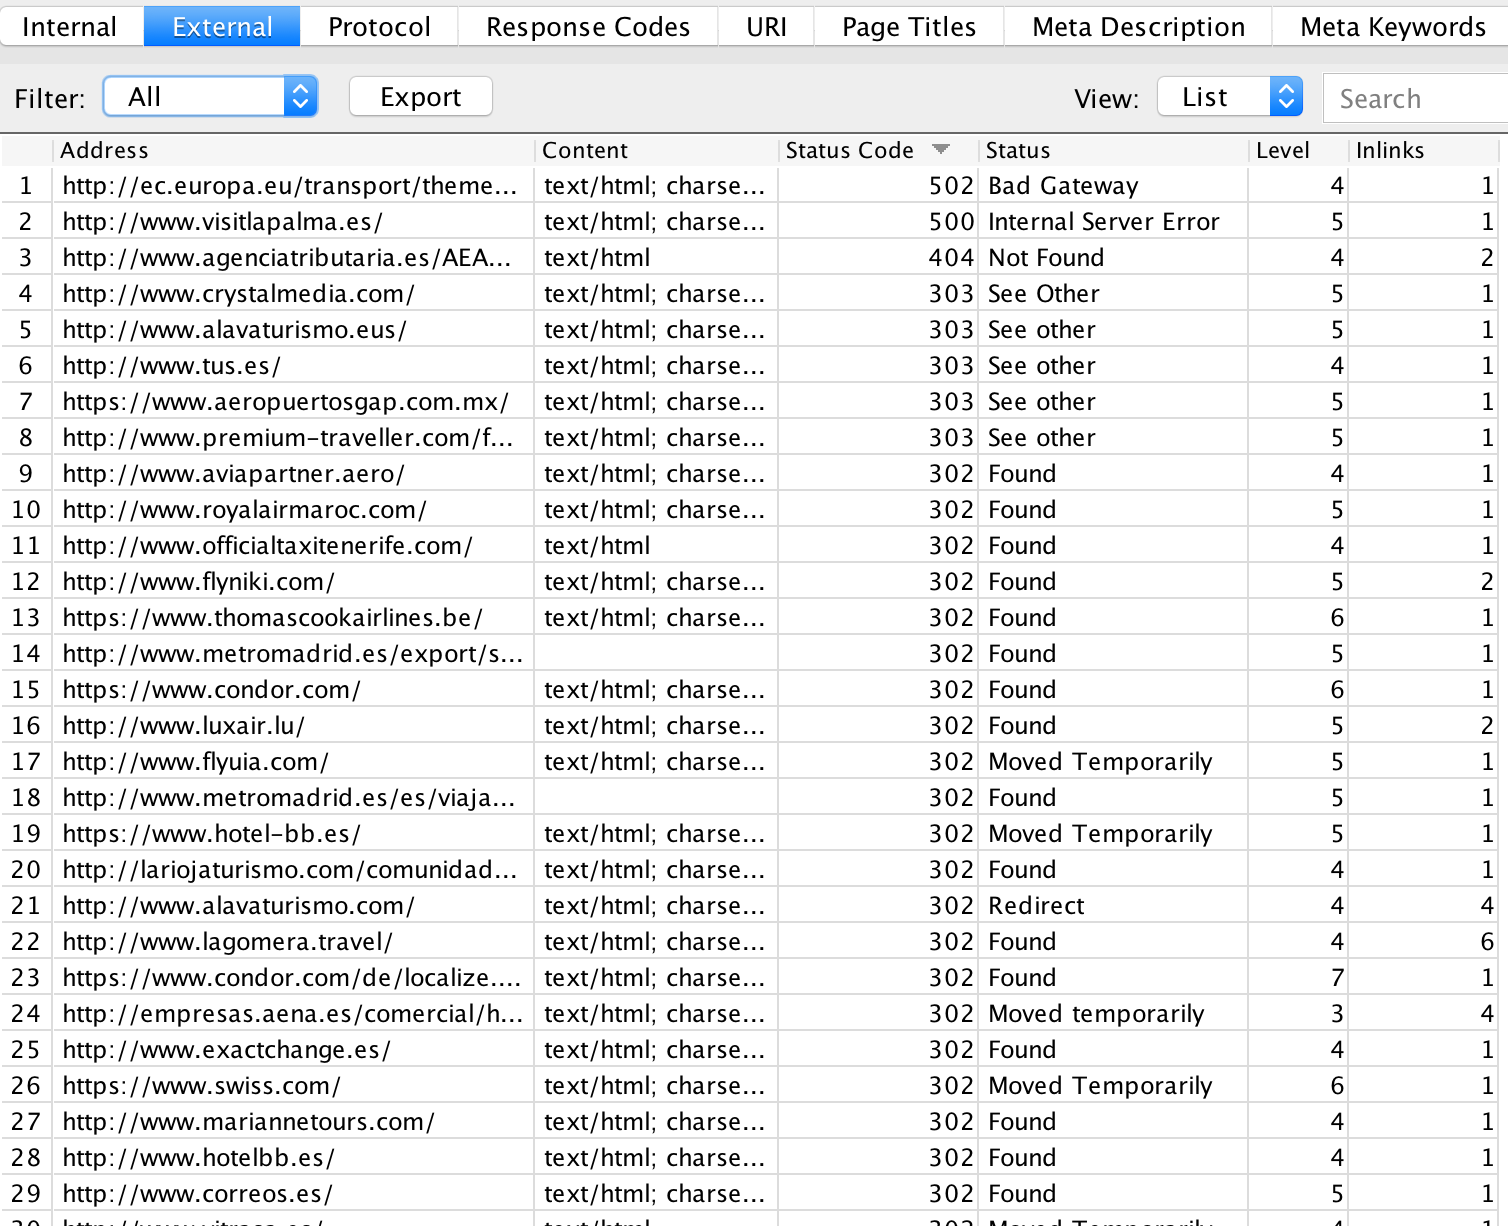This screenshot has height=1226, width=1508.
Task: Open the Meta Description tab
Action: (1139, 27)
